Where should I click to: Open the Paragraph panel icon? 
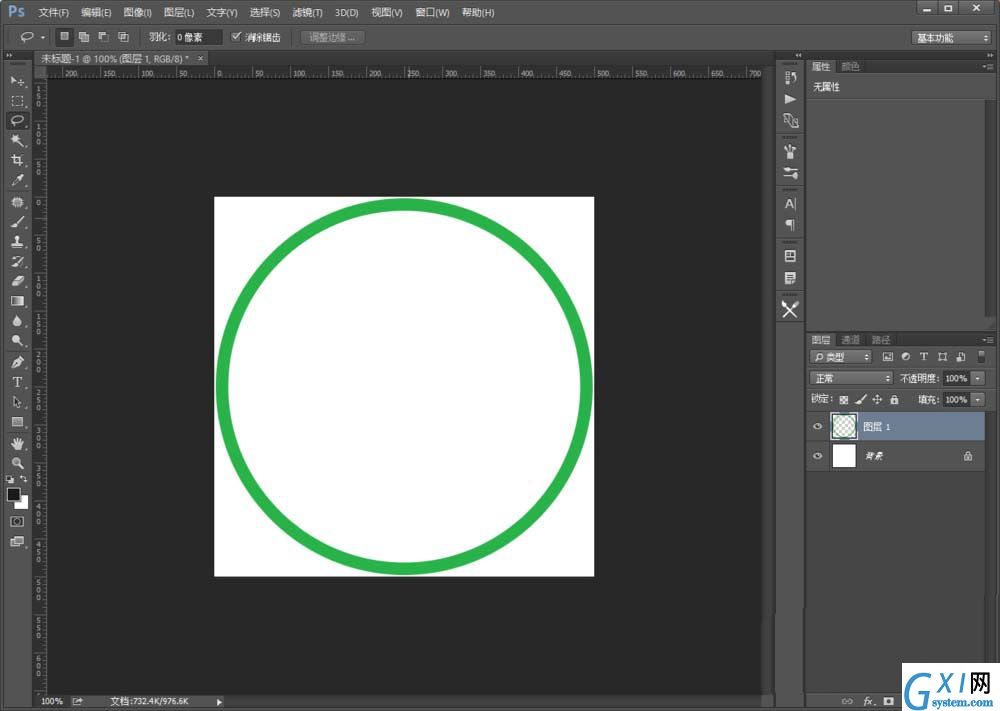pyautogui.click(x=790, y=225)
